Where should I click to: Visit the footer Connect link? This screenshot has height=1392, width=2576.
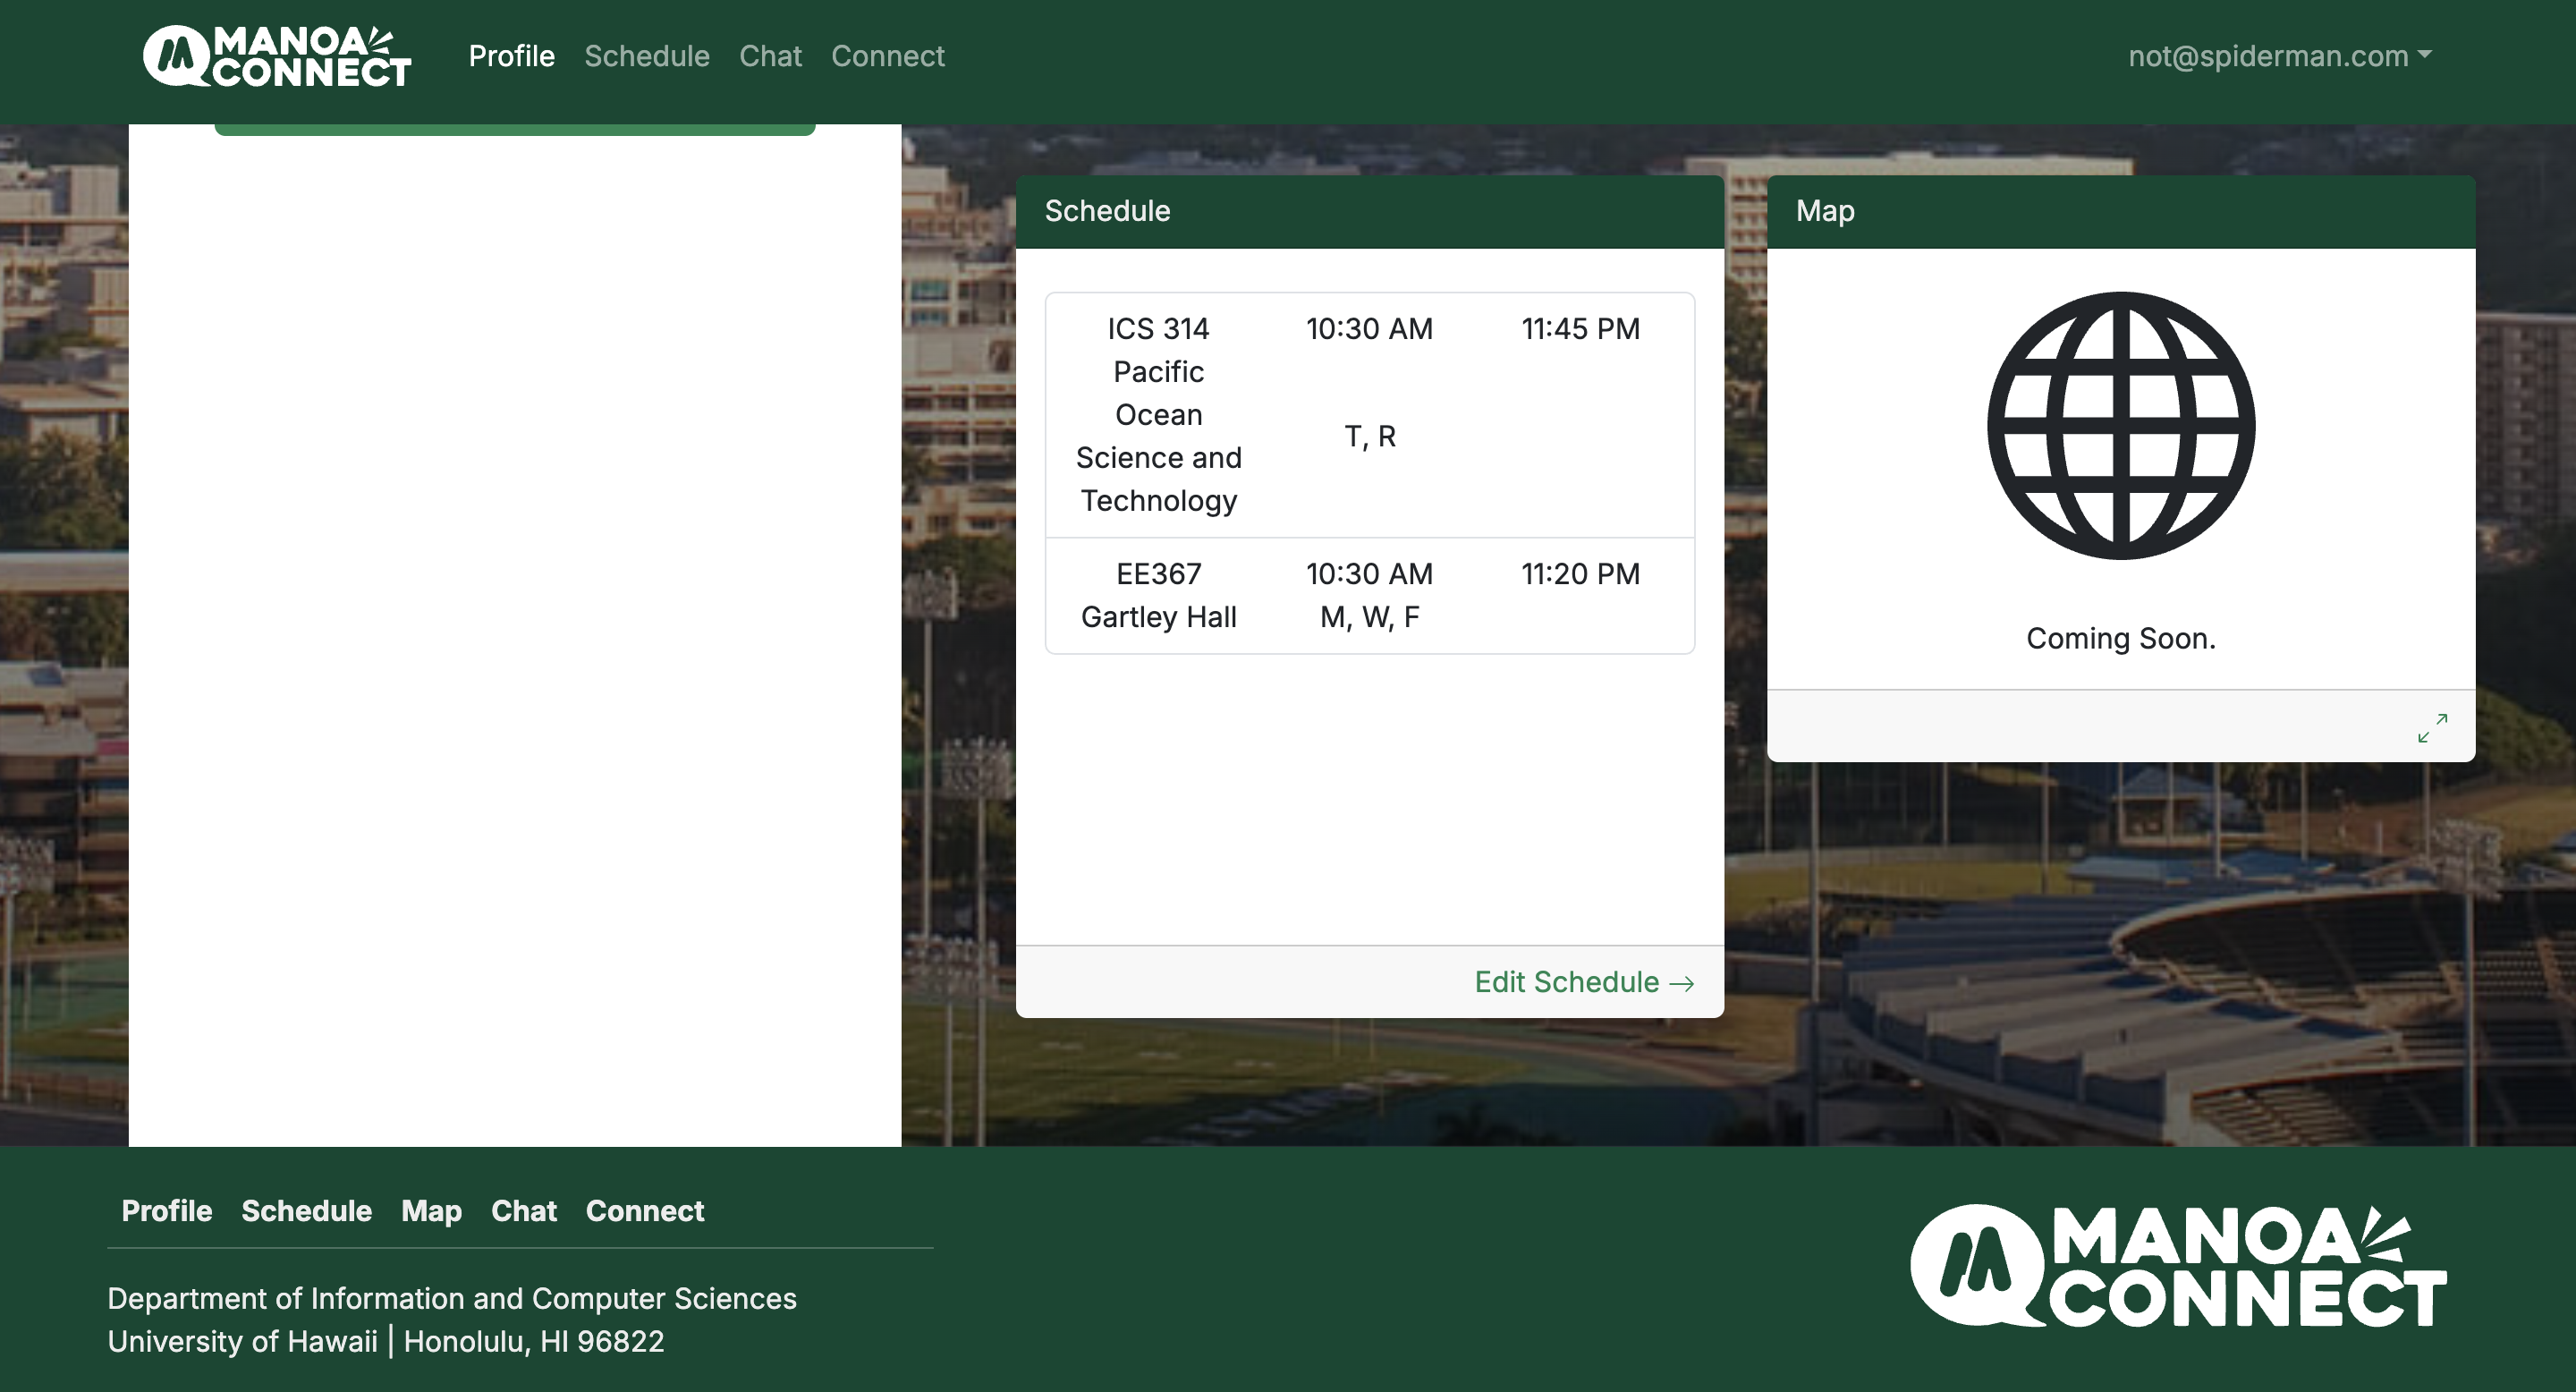[x=644, y=1211]
